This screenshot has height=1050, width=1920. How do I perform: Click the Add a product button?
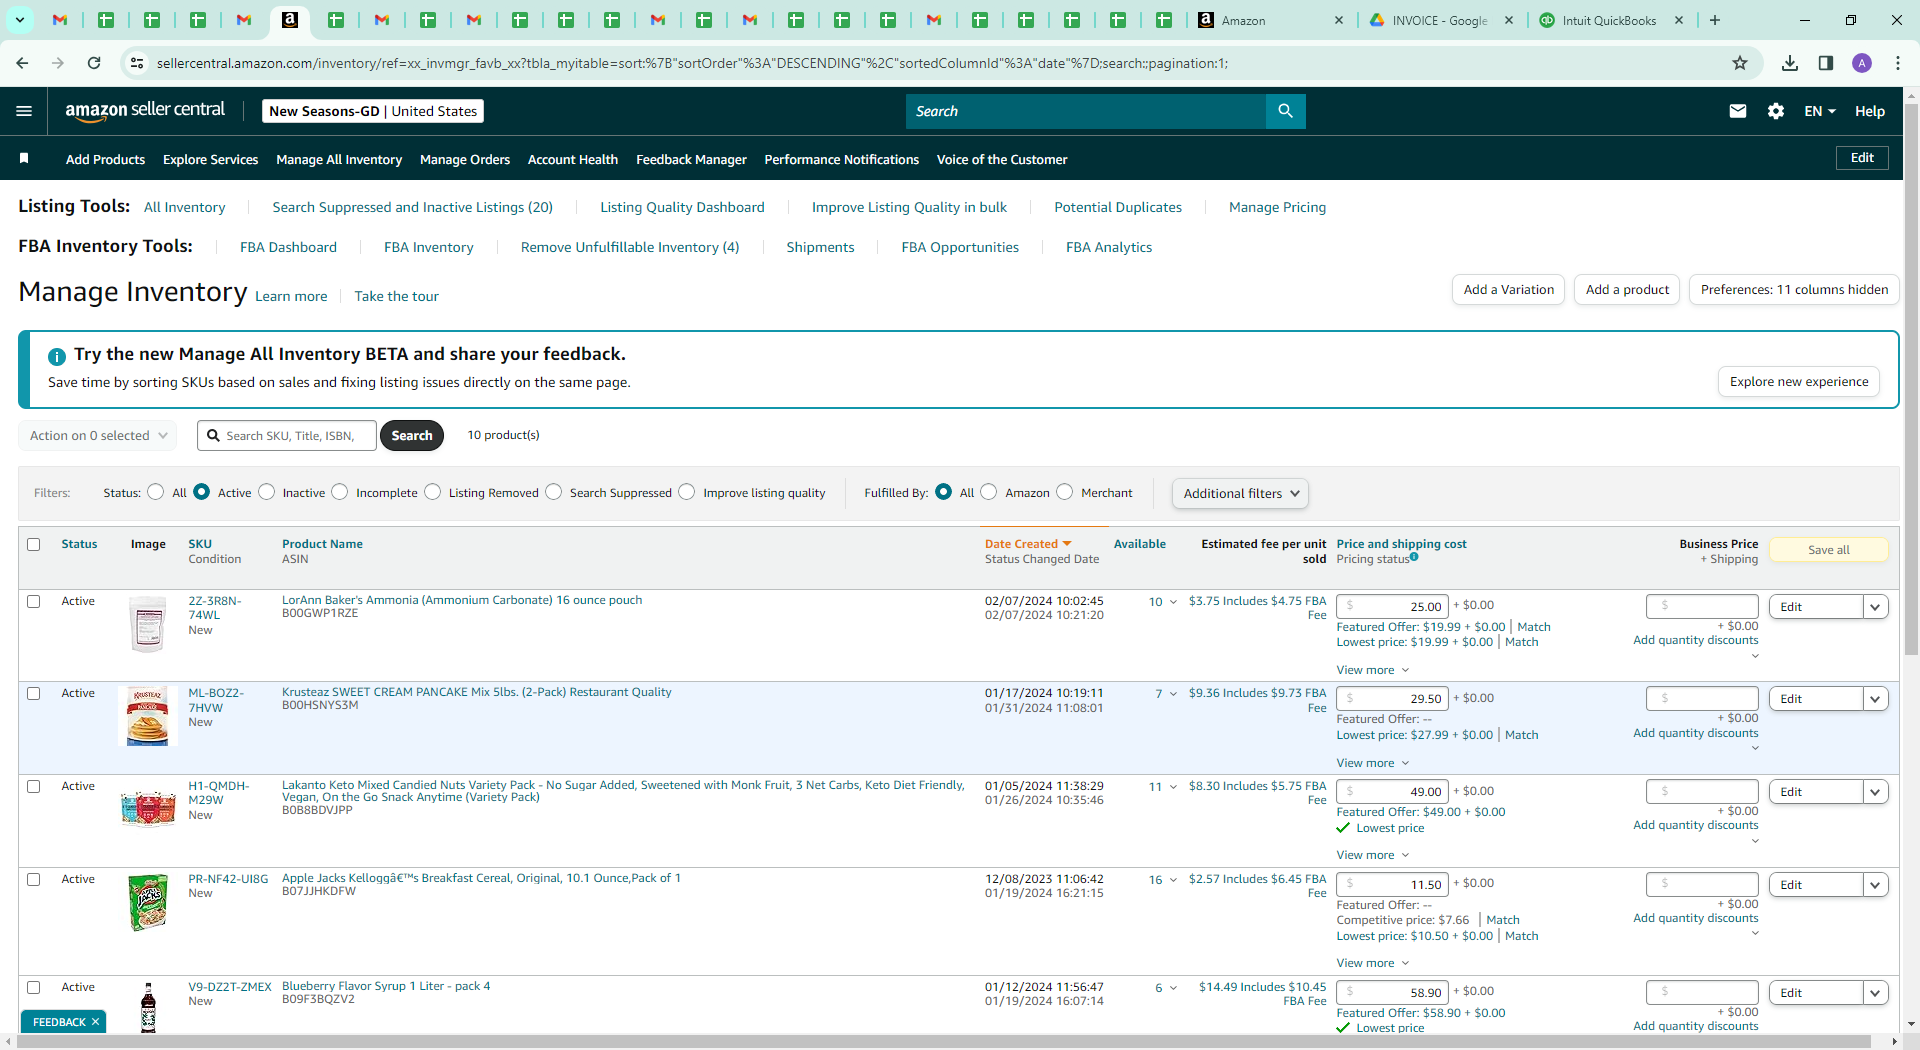pyautogui.click(x=1627, y=290)
